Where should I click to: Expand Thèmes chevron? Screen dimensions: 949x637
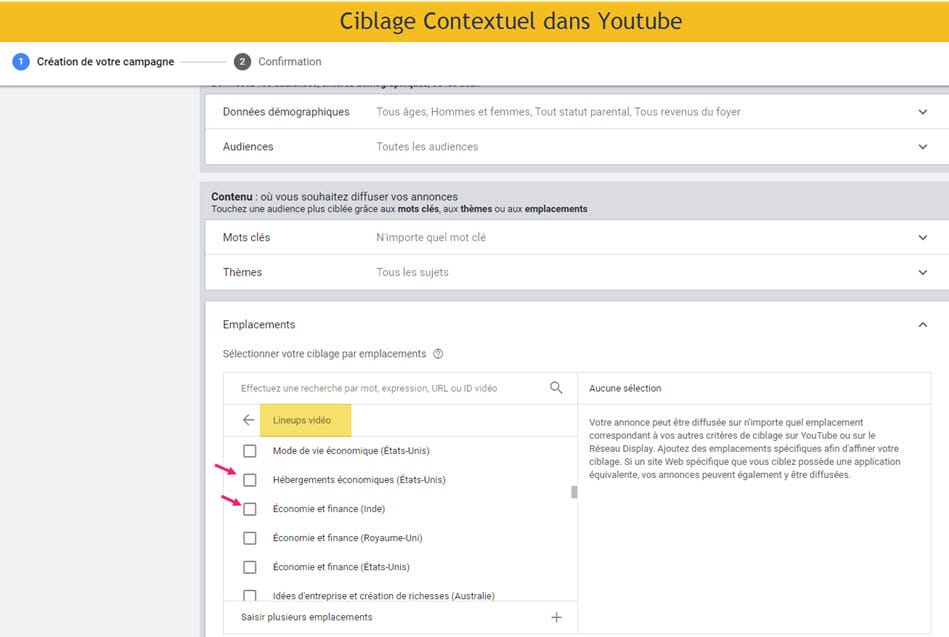(x=922, y=272)
